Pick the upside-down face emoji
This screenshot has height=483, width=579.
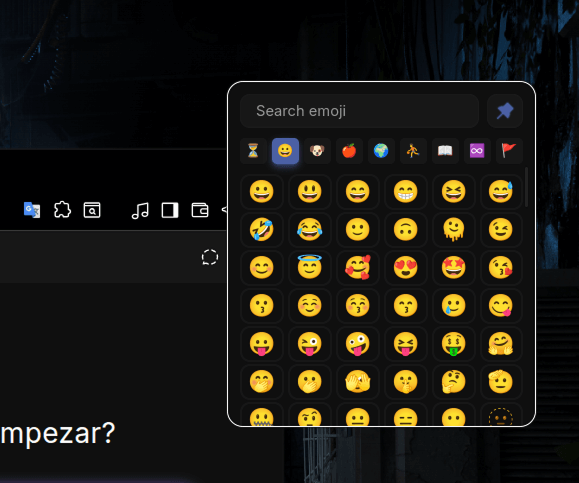pos(405,229)
